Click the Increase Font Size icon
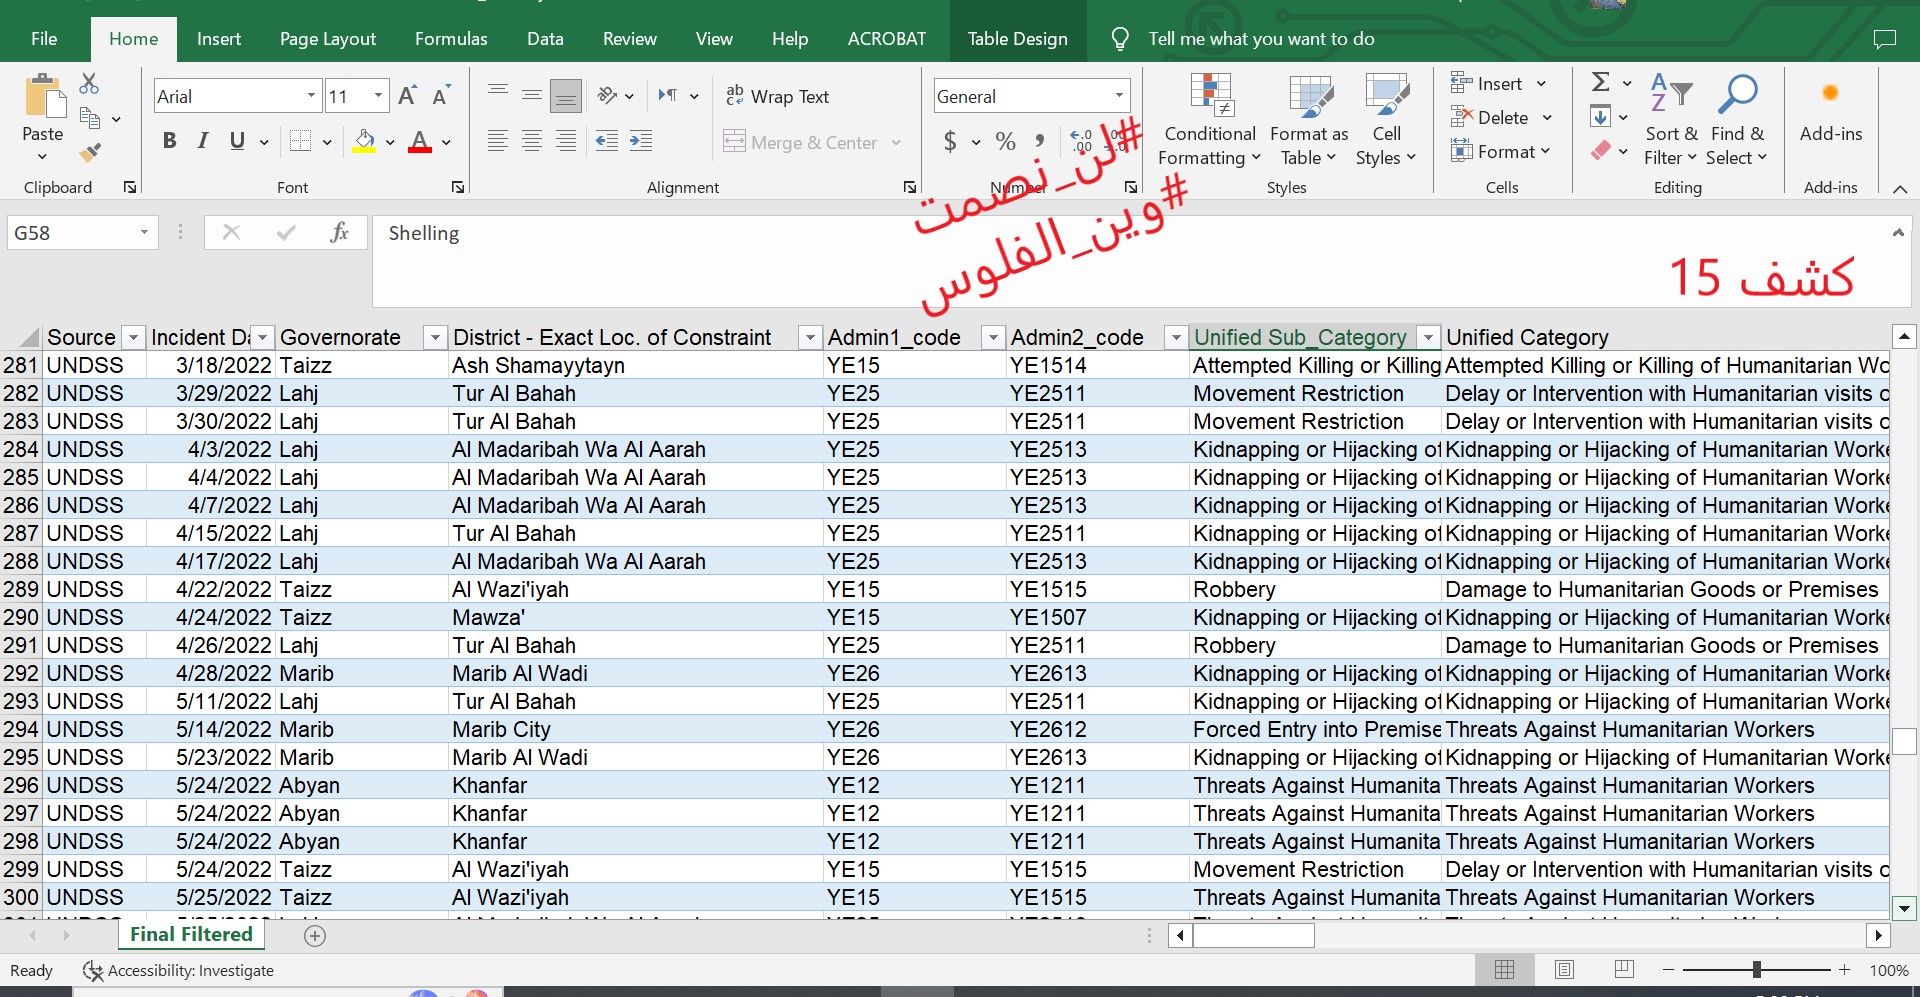1920x997 pixels. pos(407,96)
